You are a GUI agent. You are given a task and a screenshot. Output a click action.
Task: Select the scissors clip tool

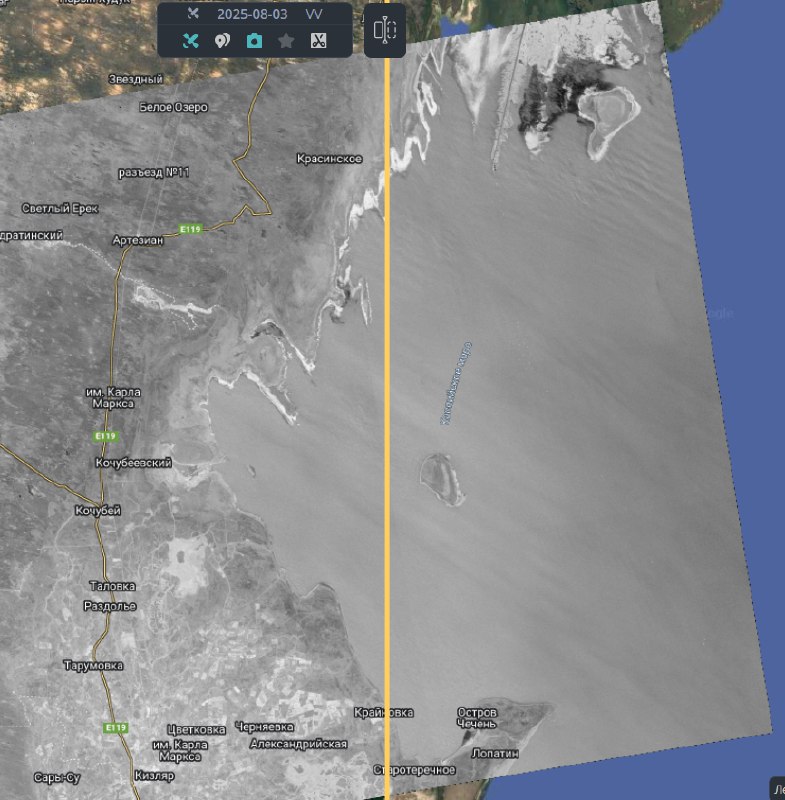pyautogui.click(x=318, y=41)
